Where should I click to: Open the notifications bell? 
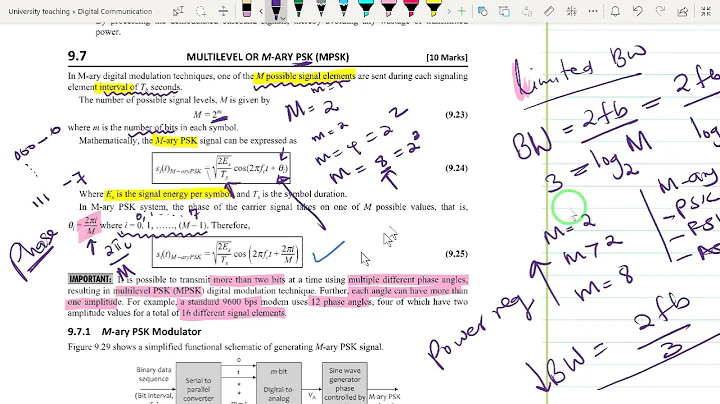615,11
